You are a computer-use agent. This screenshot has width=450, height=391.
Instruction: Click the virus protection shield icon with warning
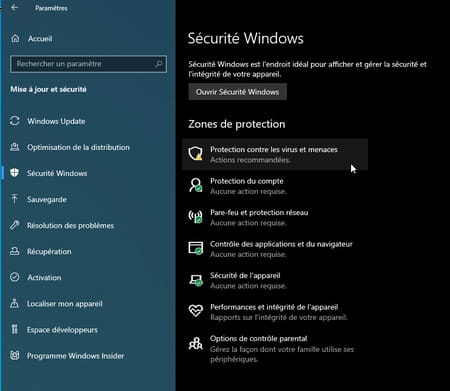coord(195,154)
